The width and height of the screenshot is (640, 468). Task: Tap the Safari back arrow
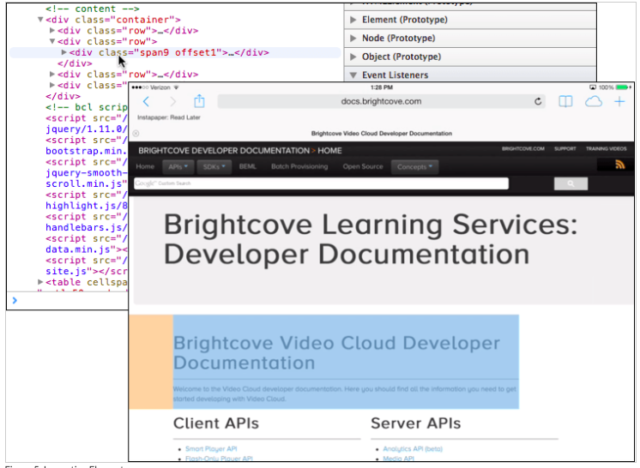147,102
